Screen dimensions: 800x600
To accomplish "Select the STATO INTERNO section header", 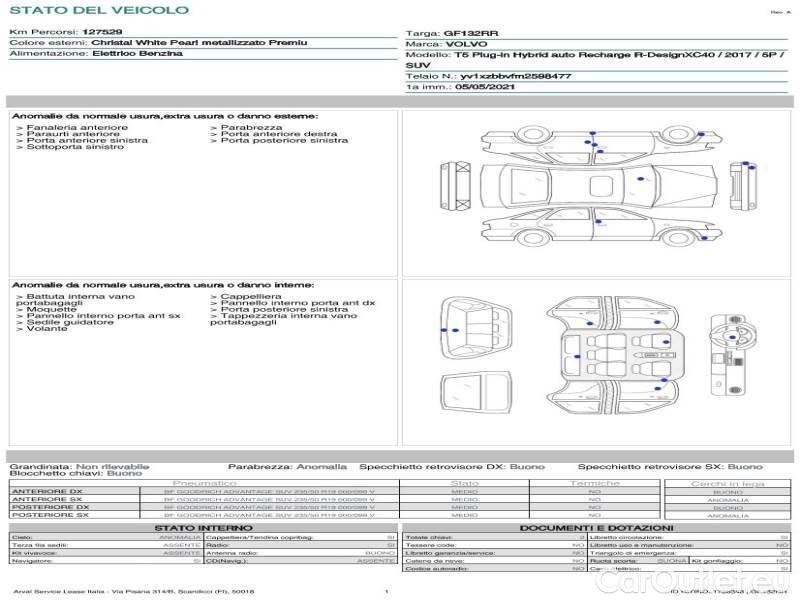I will [203, 527].
